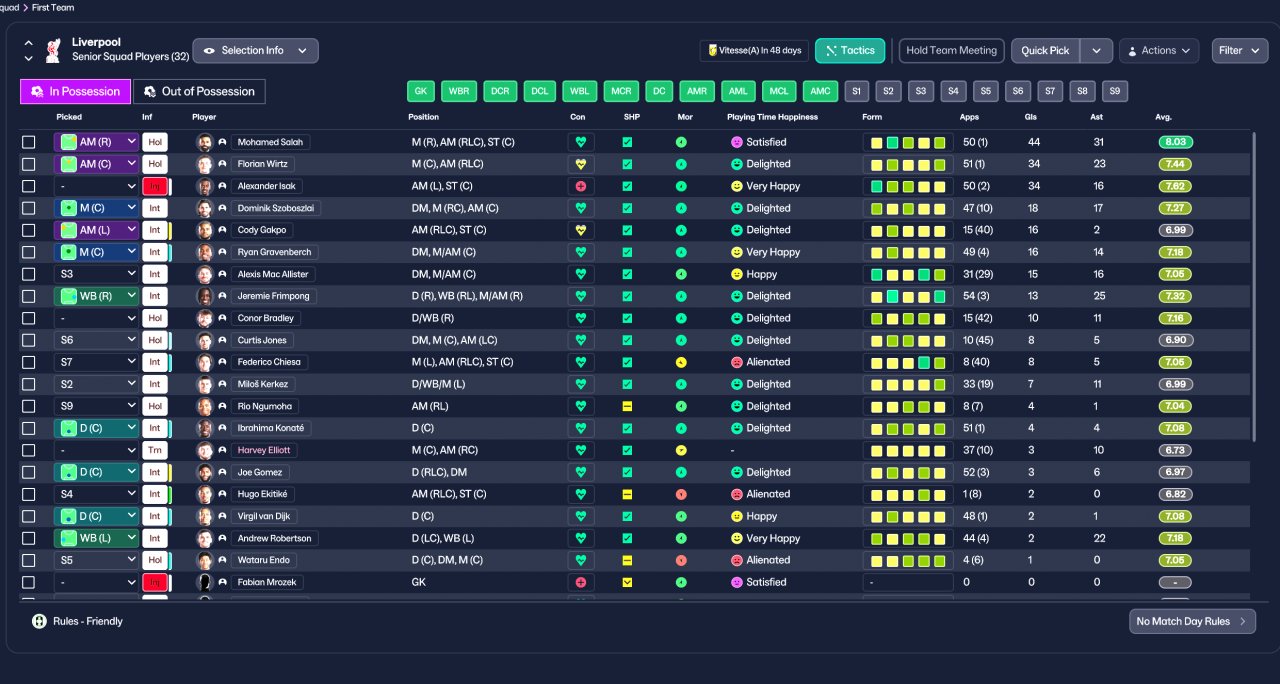Click the down arrow beside Liverpool crest
Image resolution: width=1280 pixels, height=684 pixels.
(x=28, y=58)
